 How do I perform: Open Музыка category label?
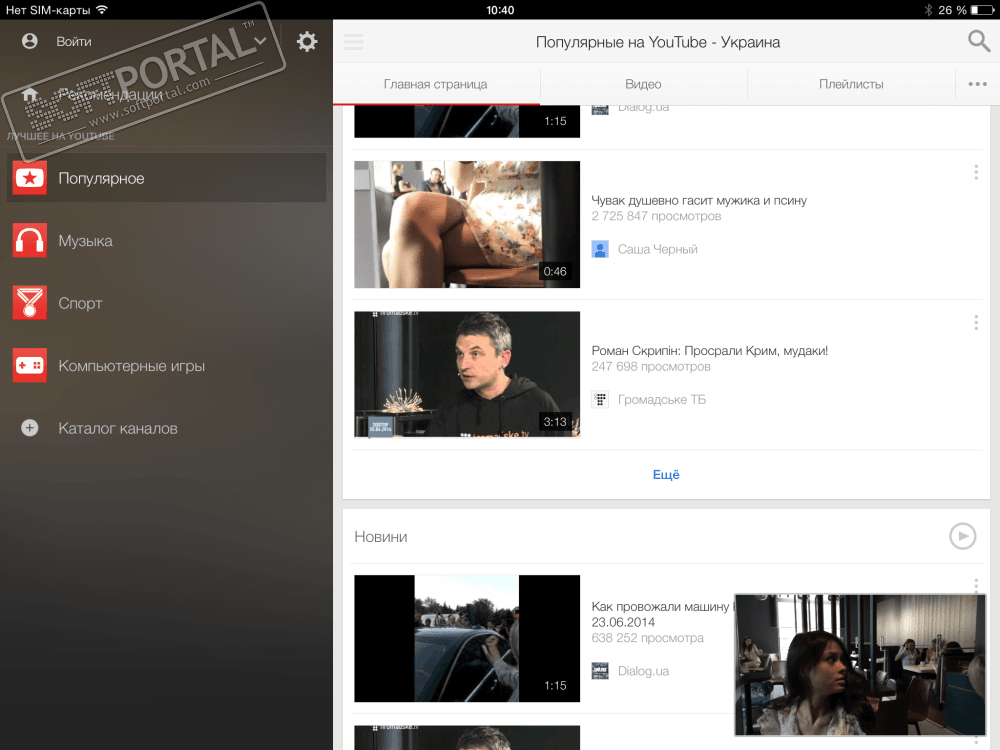85,241
